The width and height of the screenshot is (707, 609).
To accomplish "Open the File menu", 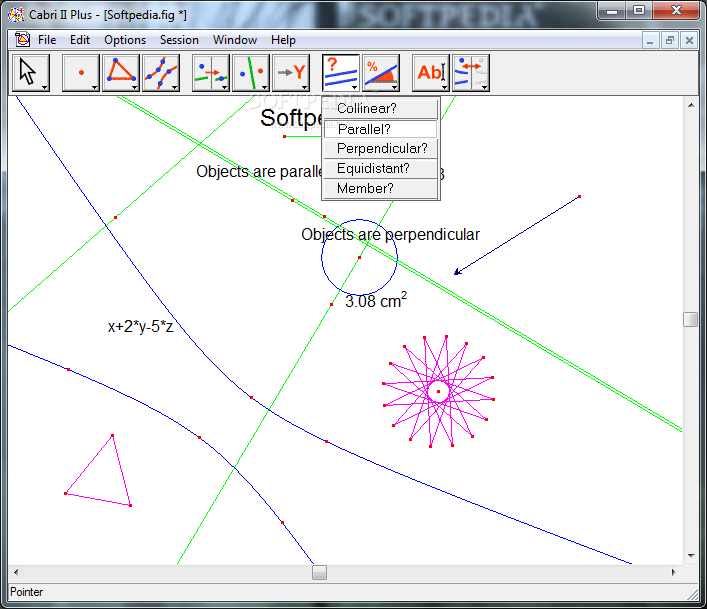I will coord(47,40).
